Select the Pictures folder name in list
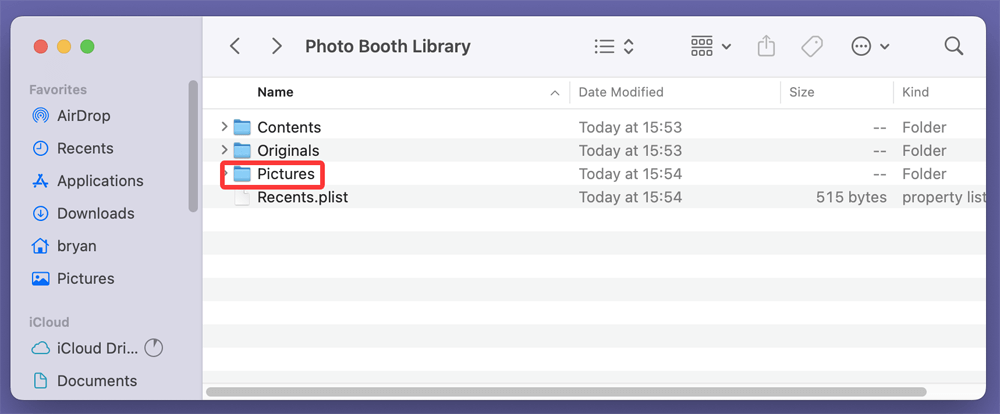This screenshot has height=414, width=1000. click(286, 174)
